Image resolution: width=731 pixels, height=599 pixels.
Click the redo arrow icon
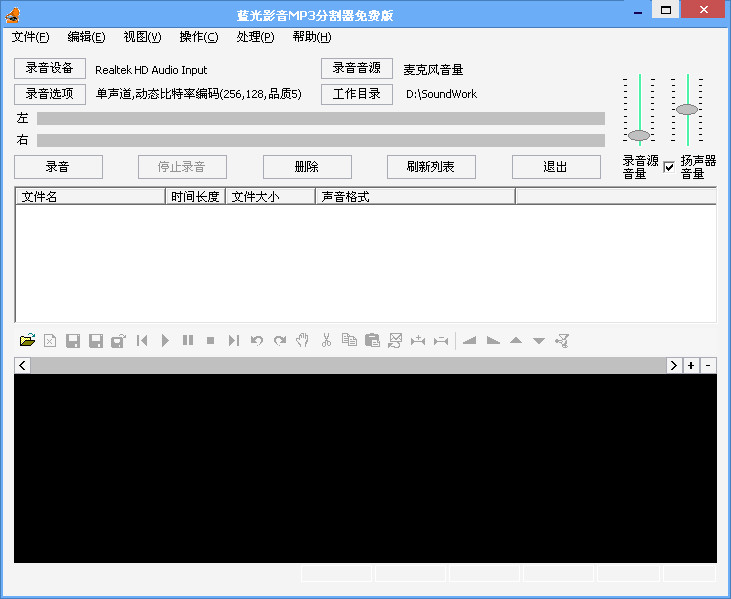coord(280,341)
